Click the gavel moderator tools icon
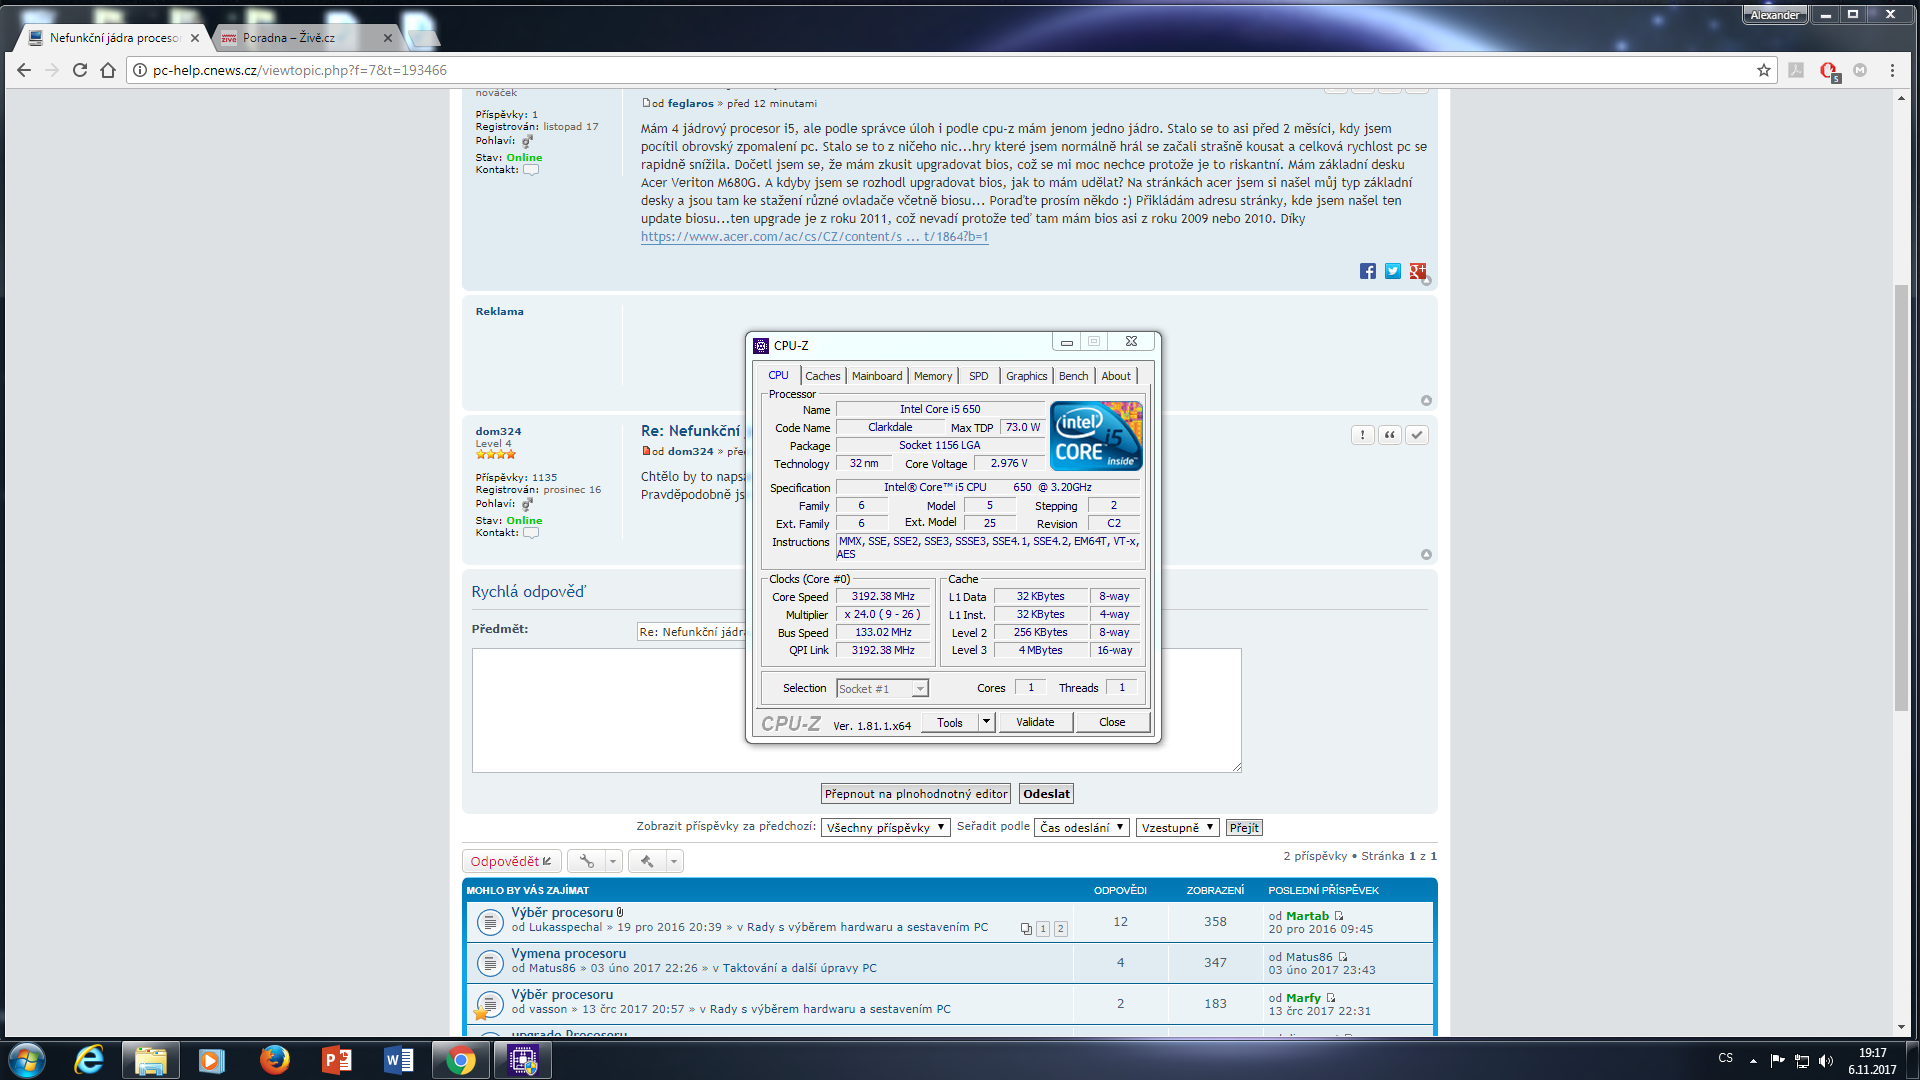The image size is (1920, 1080). tap(647, 861)
